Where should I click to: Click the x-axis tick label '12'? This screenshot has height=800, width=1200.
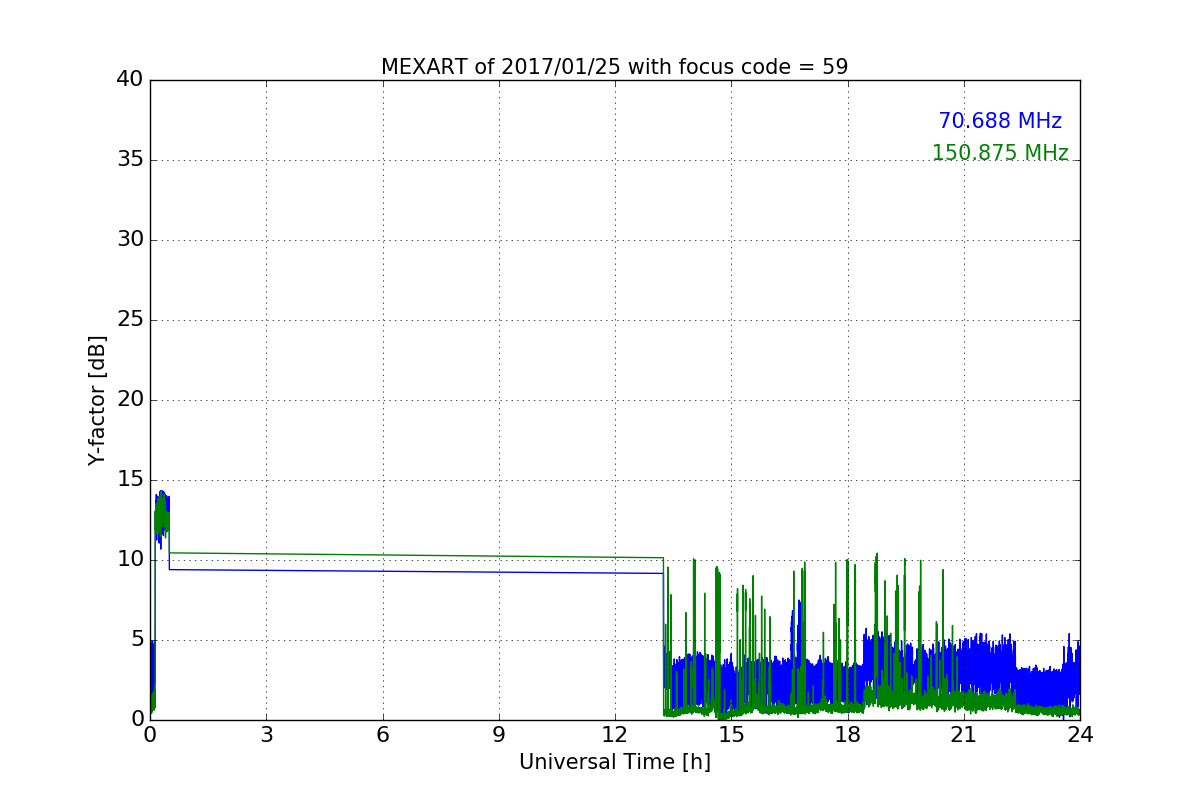(x=615, y=735)
